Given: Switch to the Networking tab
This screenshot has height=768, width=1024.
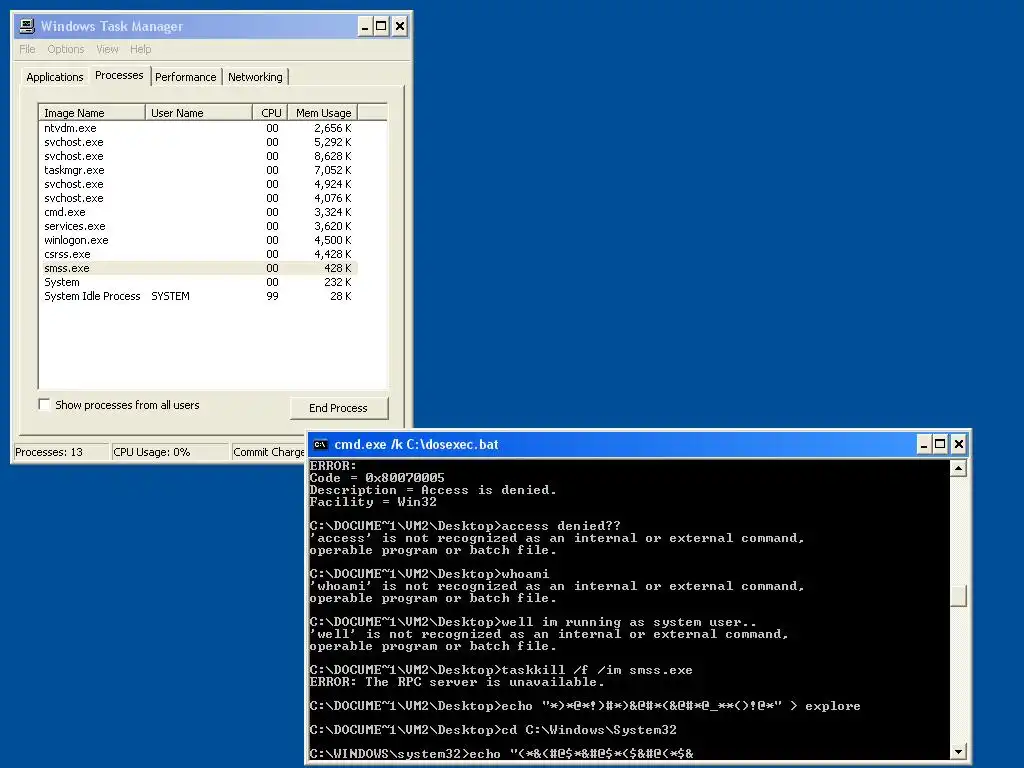Looking at the screenshot, I should [x=255, y=77].
